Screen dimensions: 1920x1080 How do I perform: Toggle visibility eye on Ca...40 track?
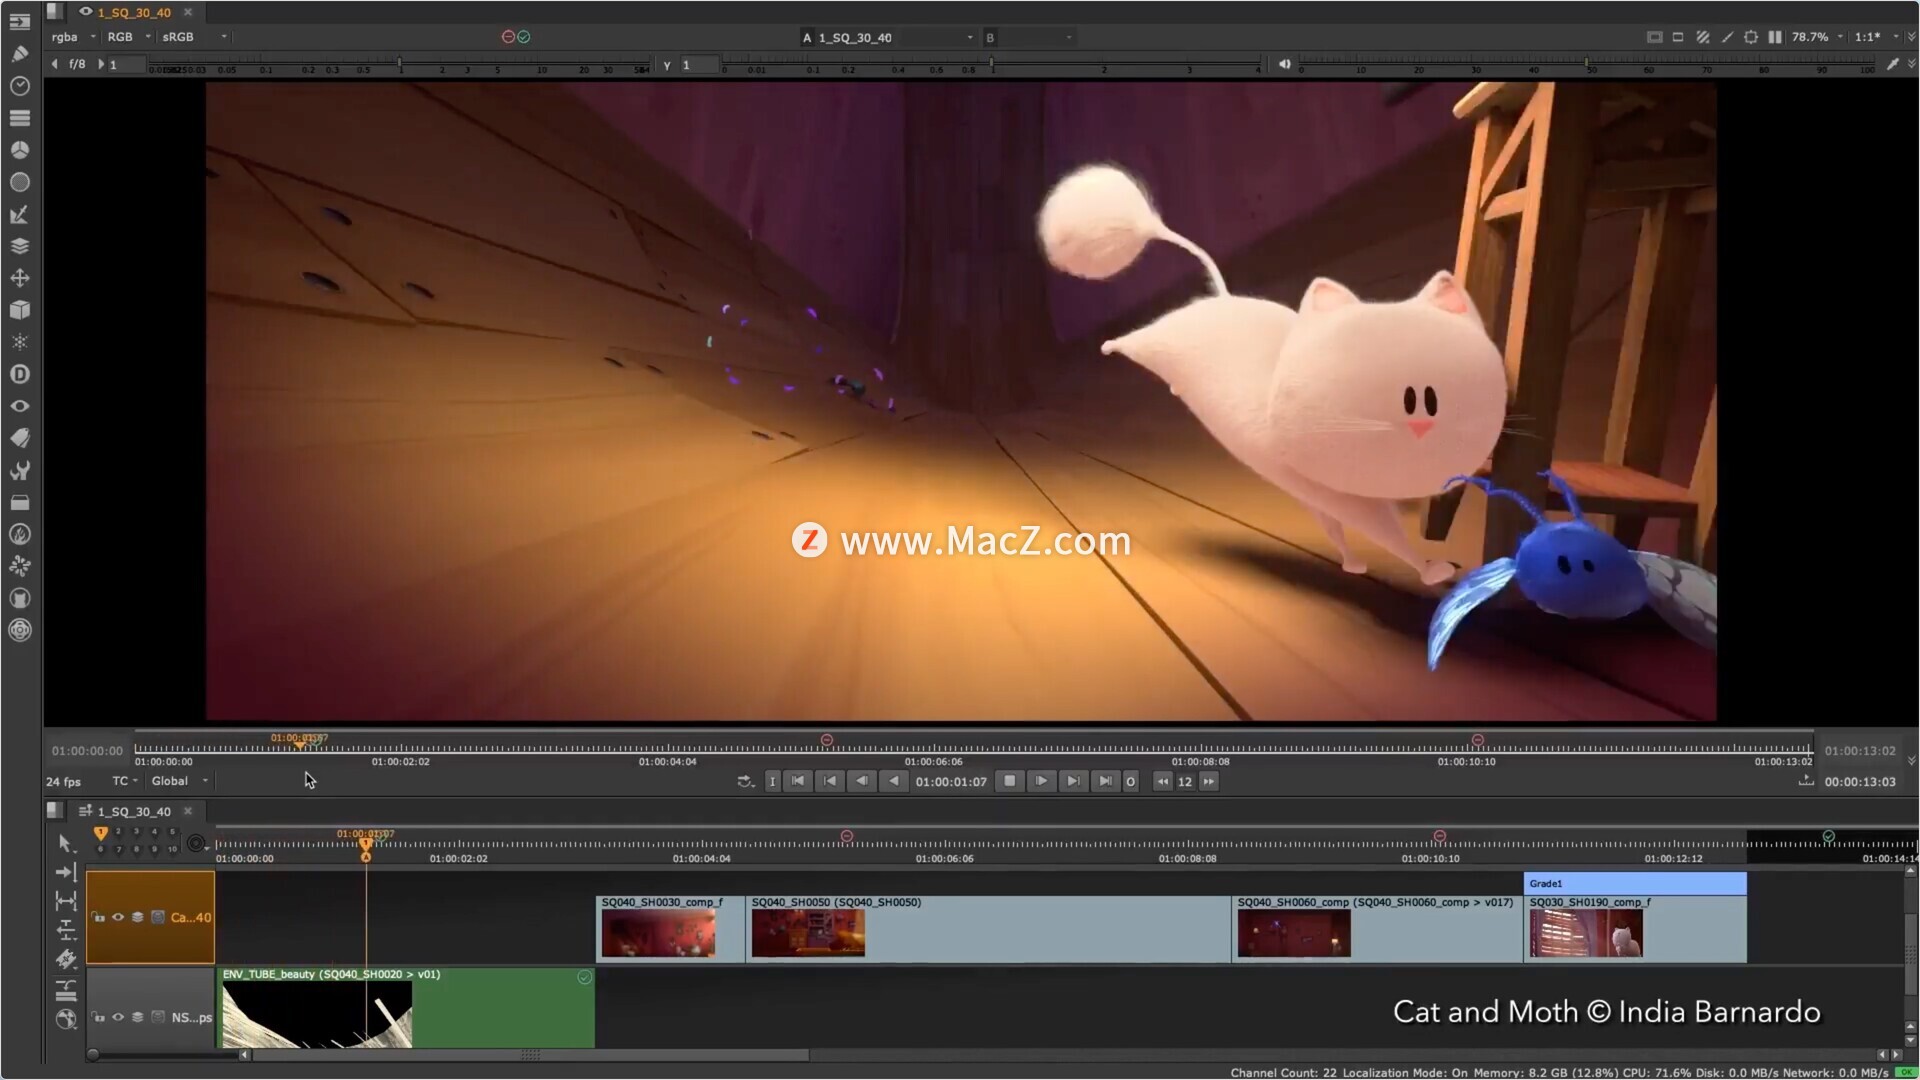tap(118, 917)
